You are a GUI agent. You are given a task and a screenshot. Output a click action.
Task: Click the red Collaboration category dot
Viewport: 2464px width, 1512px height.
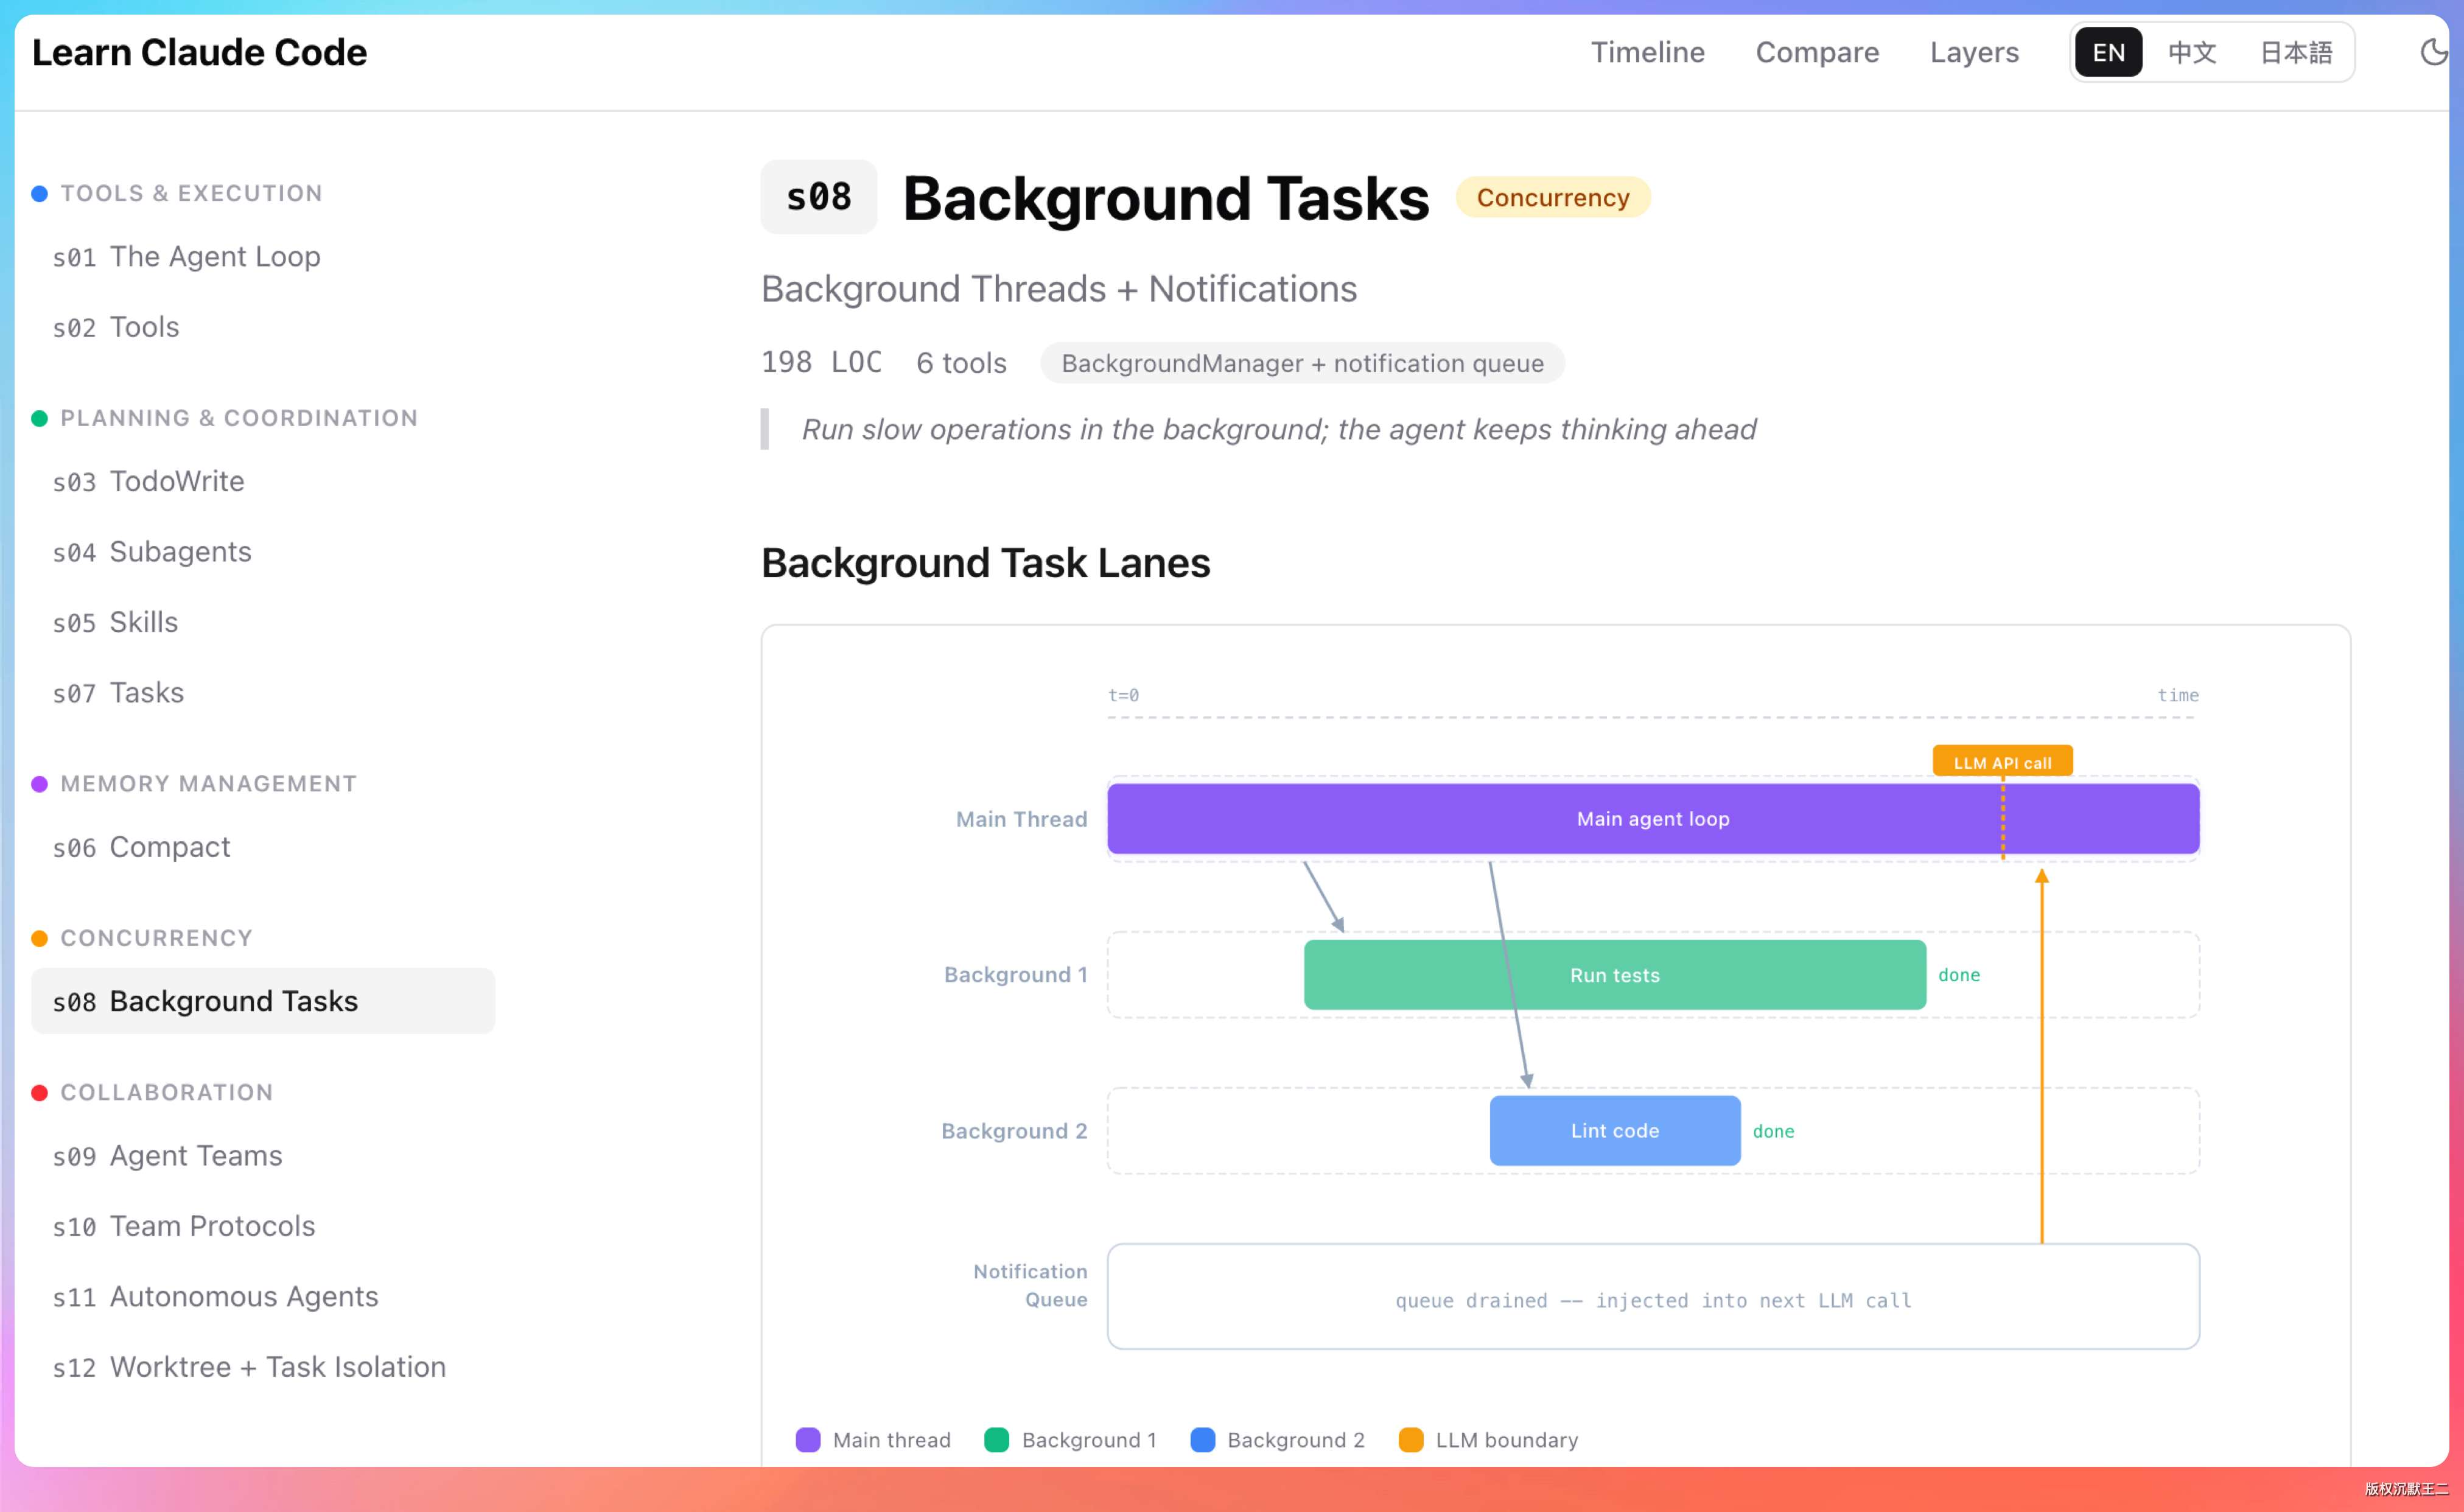point(40,1092)
